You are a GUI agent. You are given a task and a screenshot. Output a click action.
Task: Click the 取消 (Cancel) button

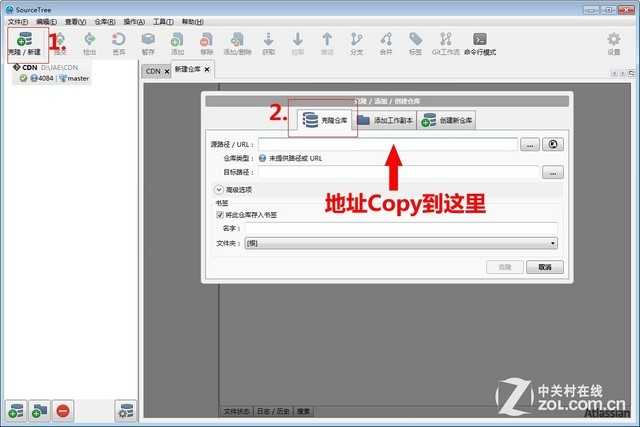tap(545, 267)
